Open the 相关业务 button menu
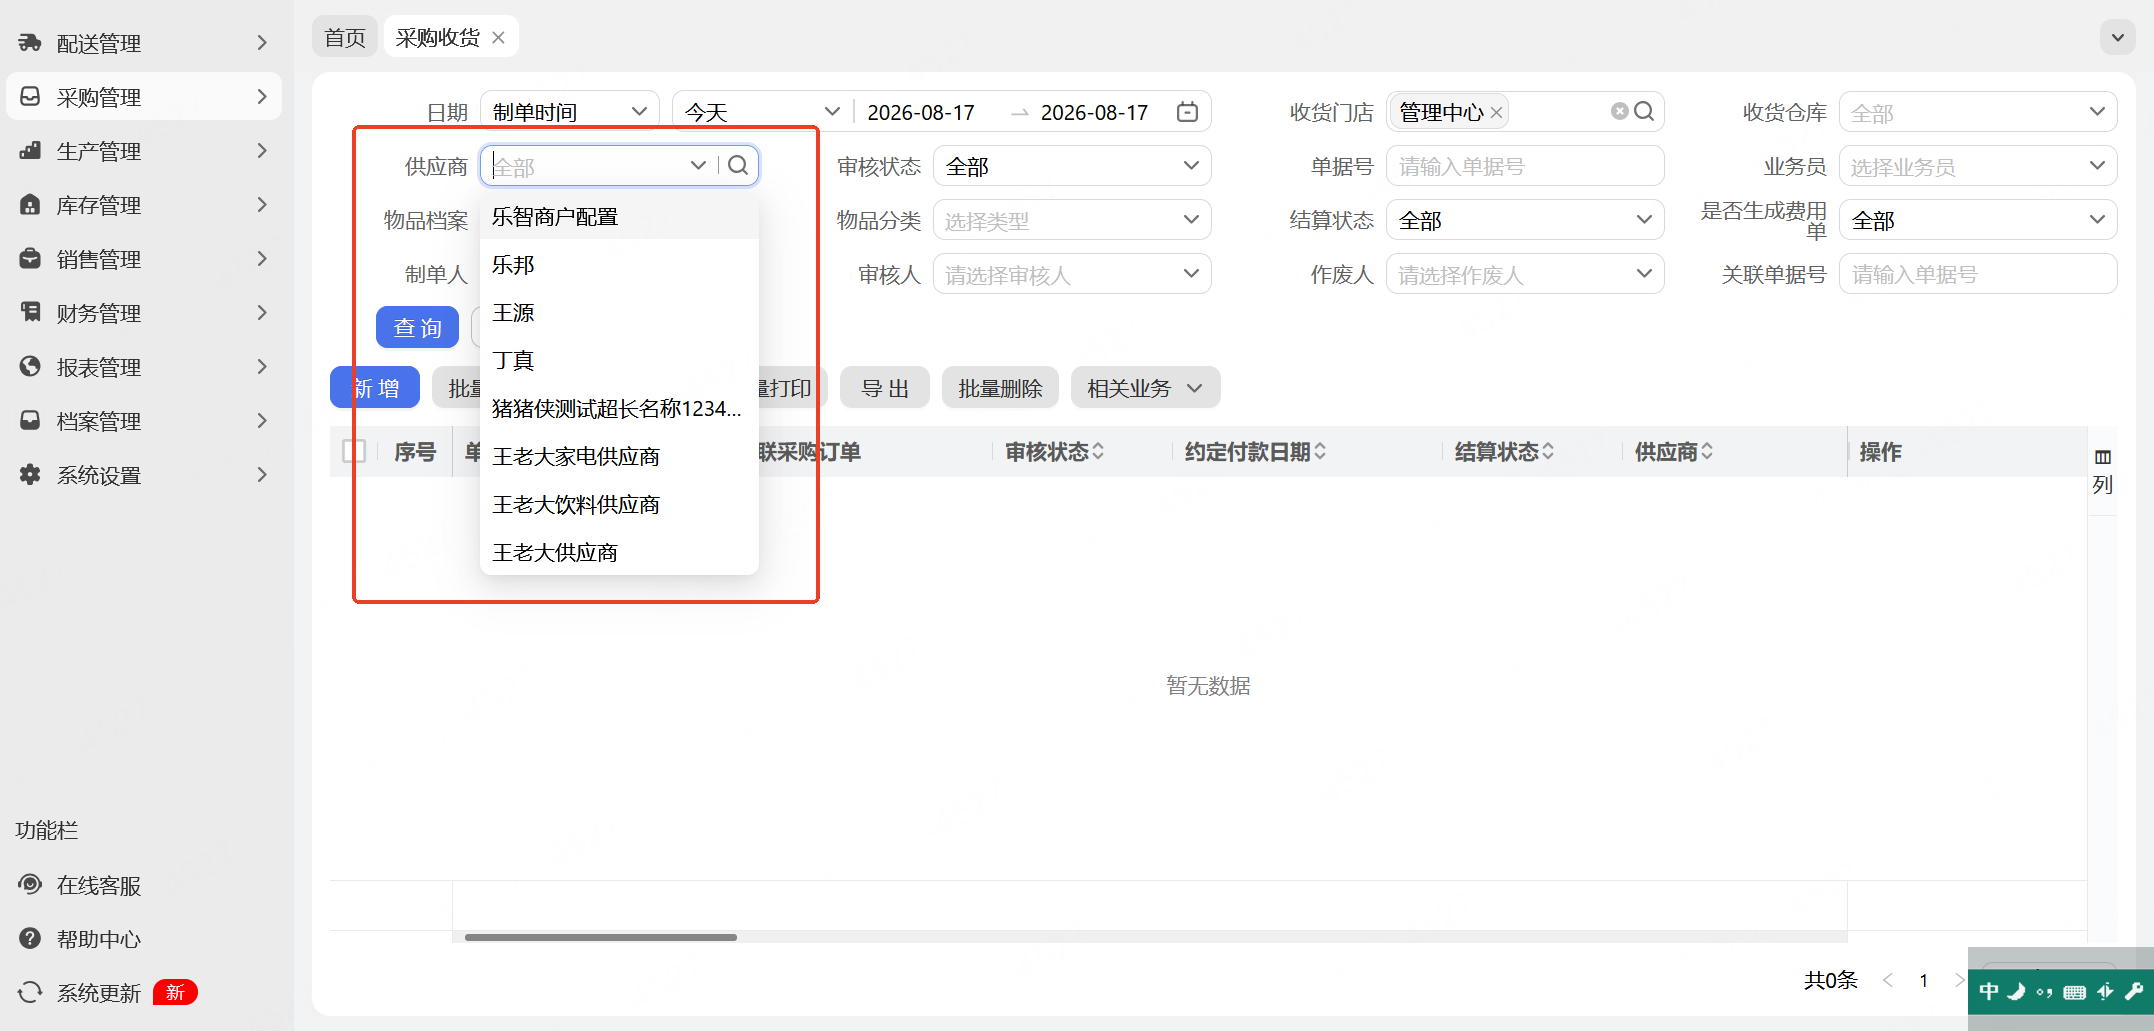This screenshot has height=1031, width=2154. click(1145, 388)
